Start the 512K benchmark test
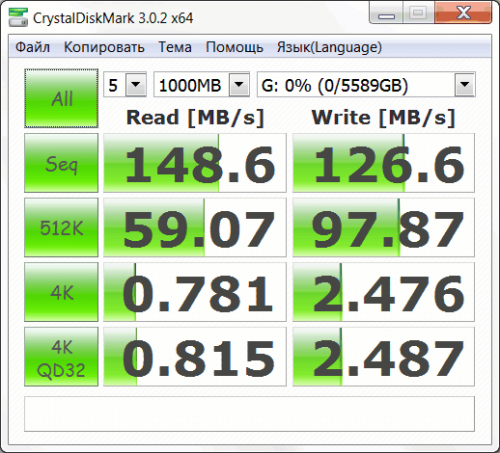This screenshot has height=453, width=500. click(x=61, y=228)
